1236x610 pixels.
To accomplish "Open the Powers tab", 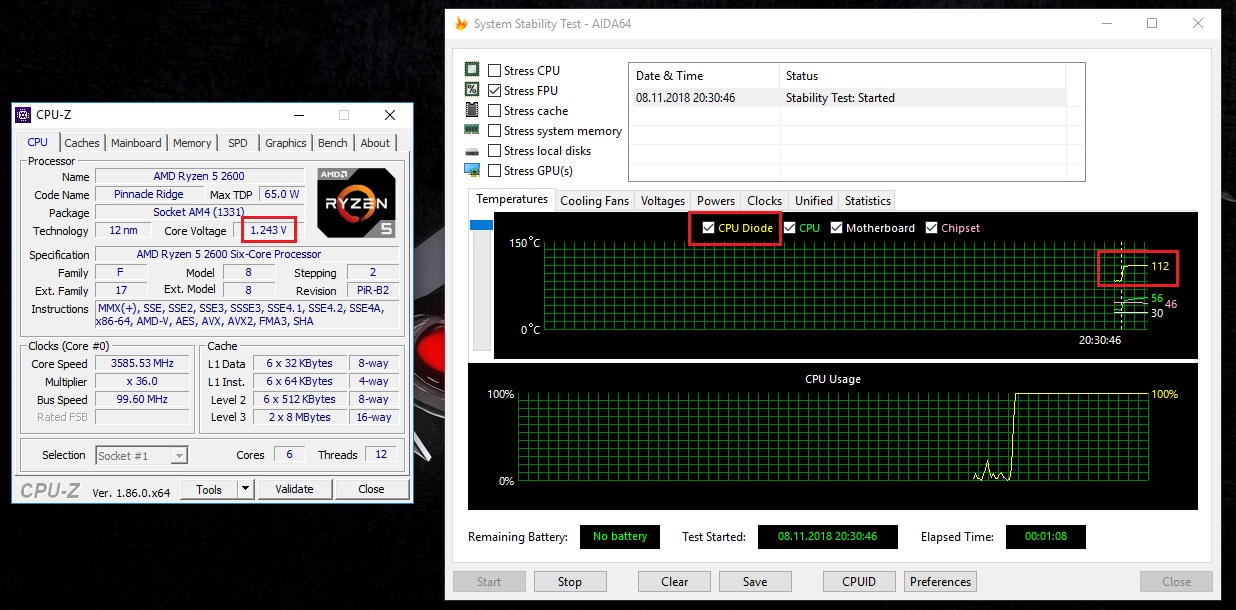I will click(716, 200).
